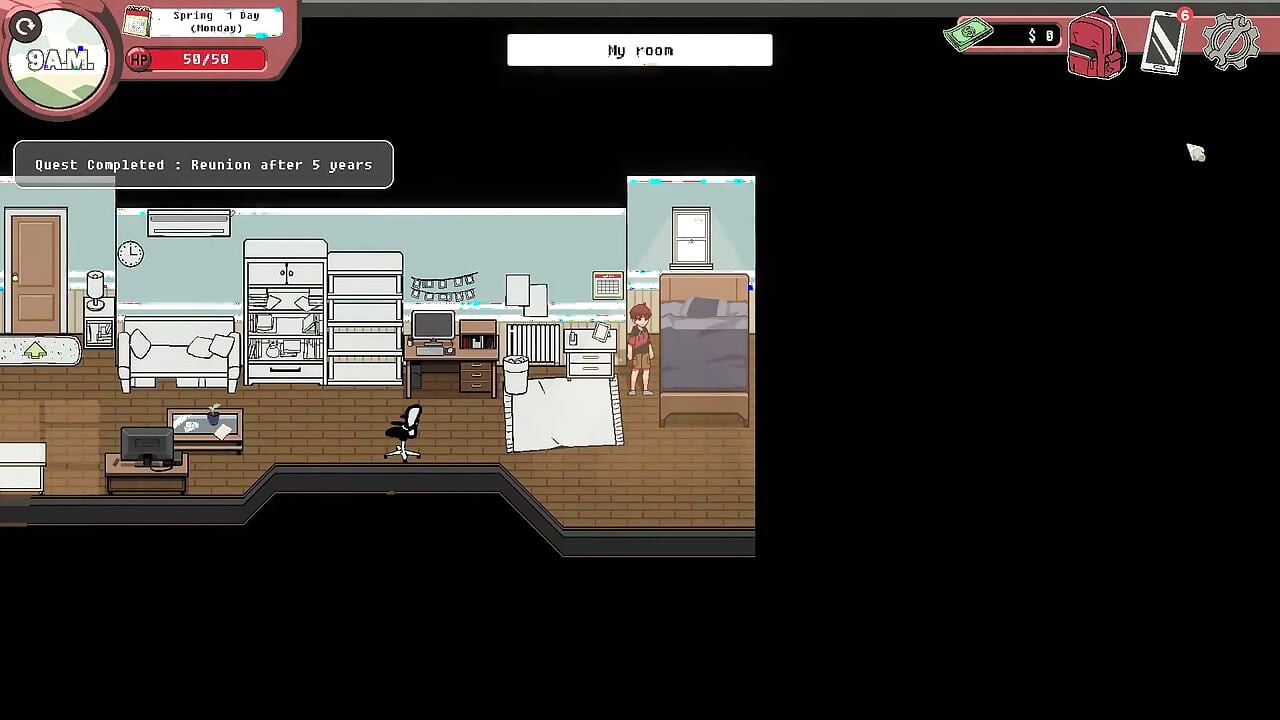Interact with the computer monitor on the desk
Viewport: 1280px width, 720px height.
(433, 327)
